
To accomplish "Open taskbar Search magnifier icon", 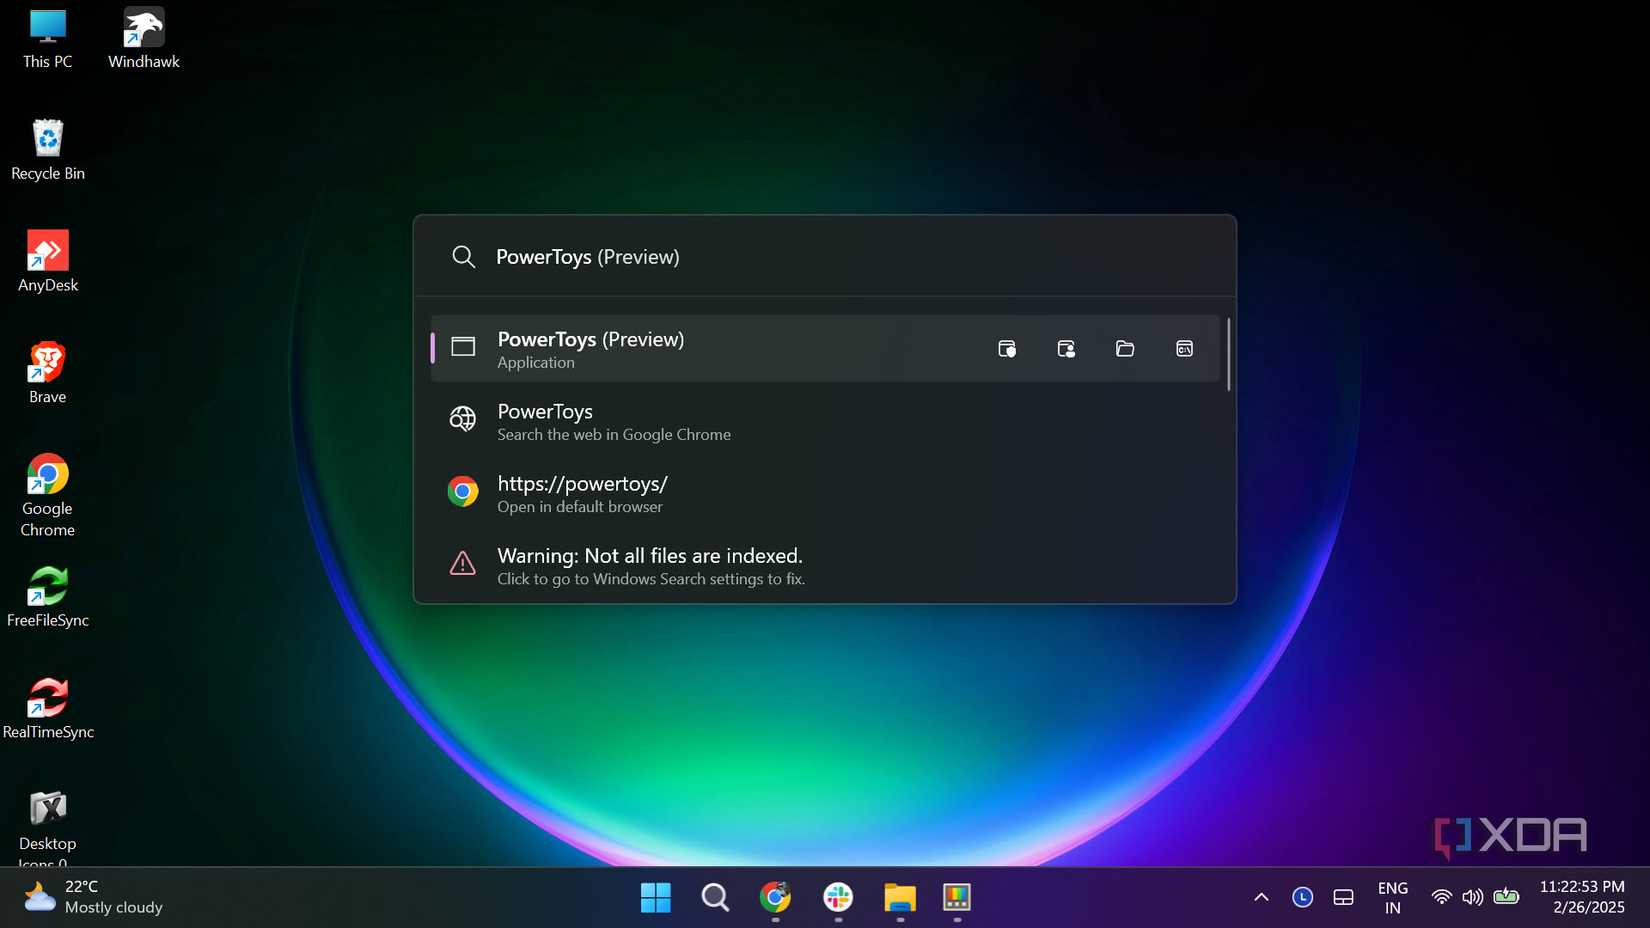I will [715, 897].
